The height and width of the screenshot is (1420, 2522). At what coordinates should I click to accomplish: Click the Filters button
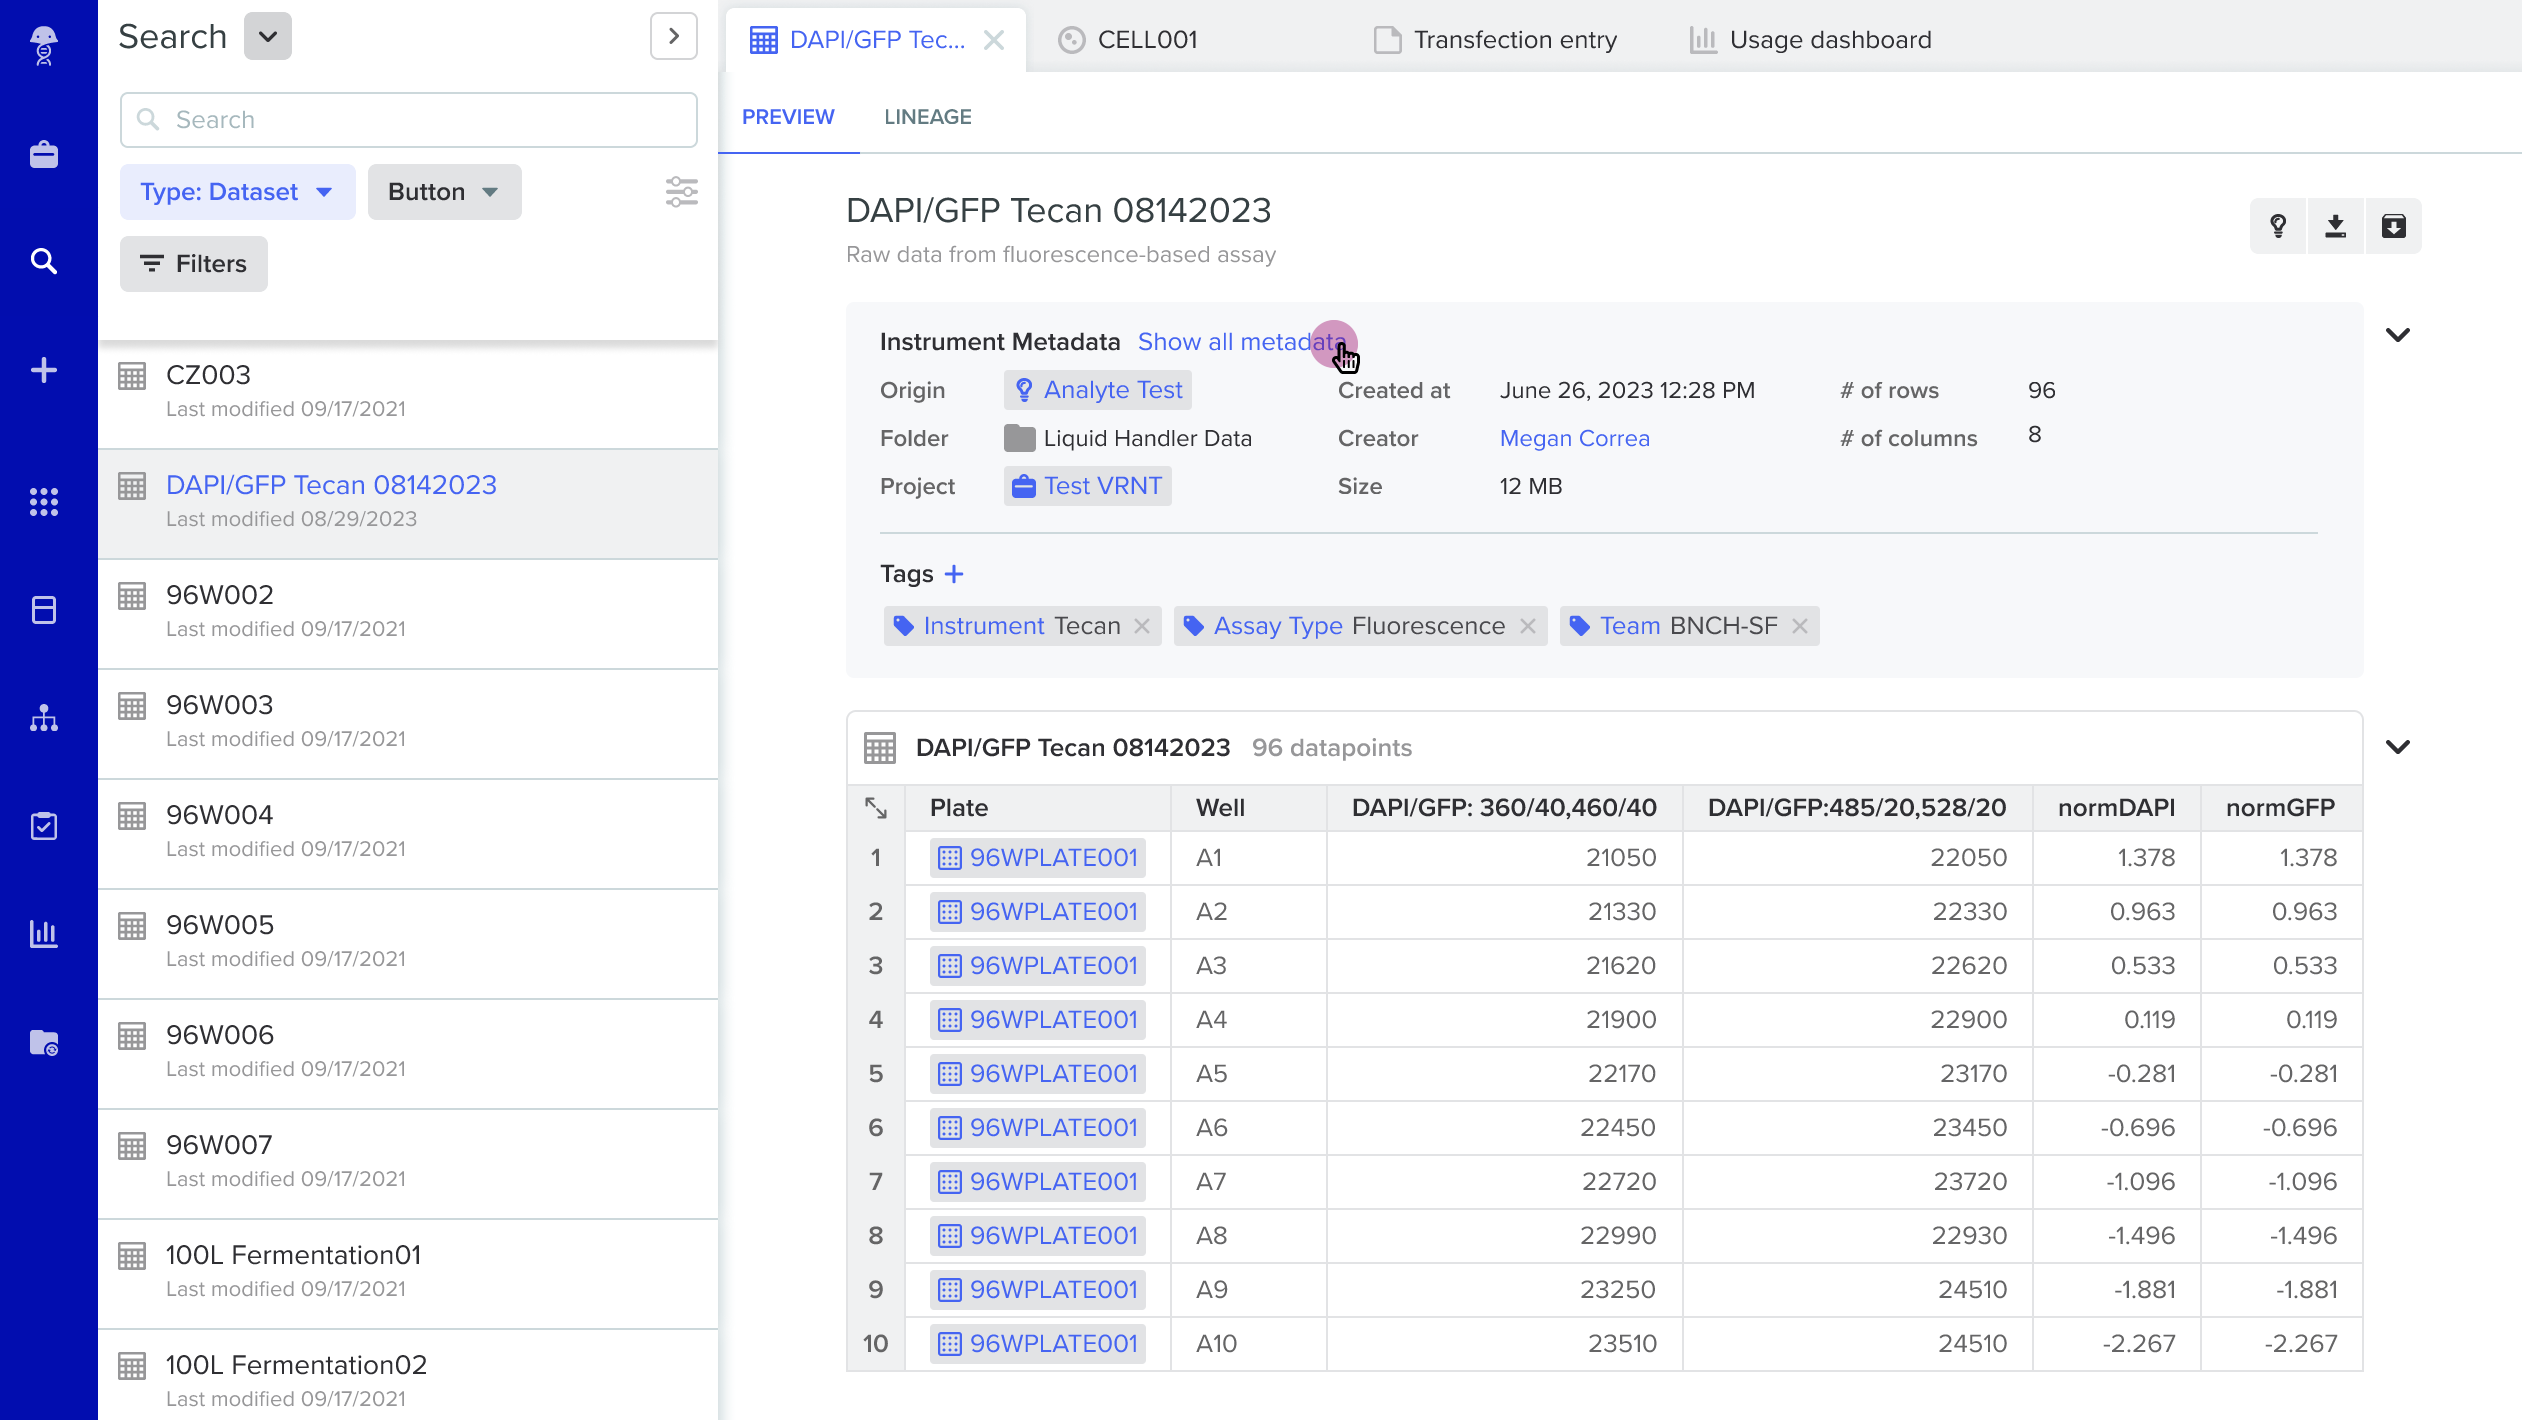(x=194, y=264)
